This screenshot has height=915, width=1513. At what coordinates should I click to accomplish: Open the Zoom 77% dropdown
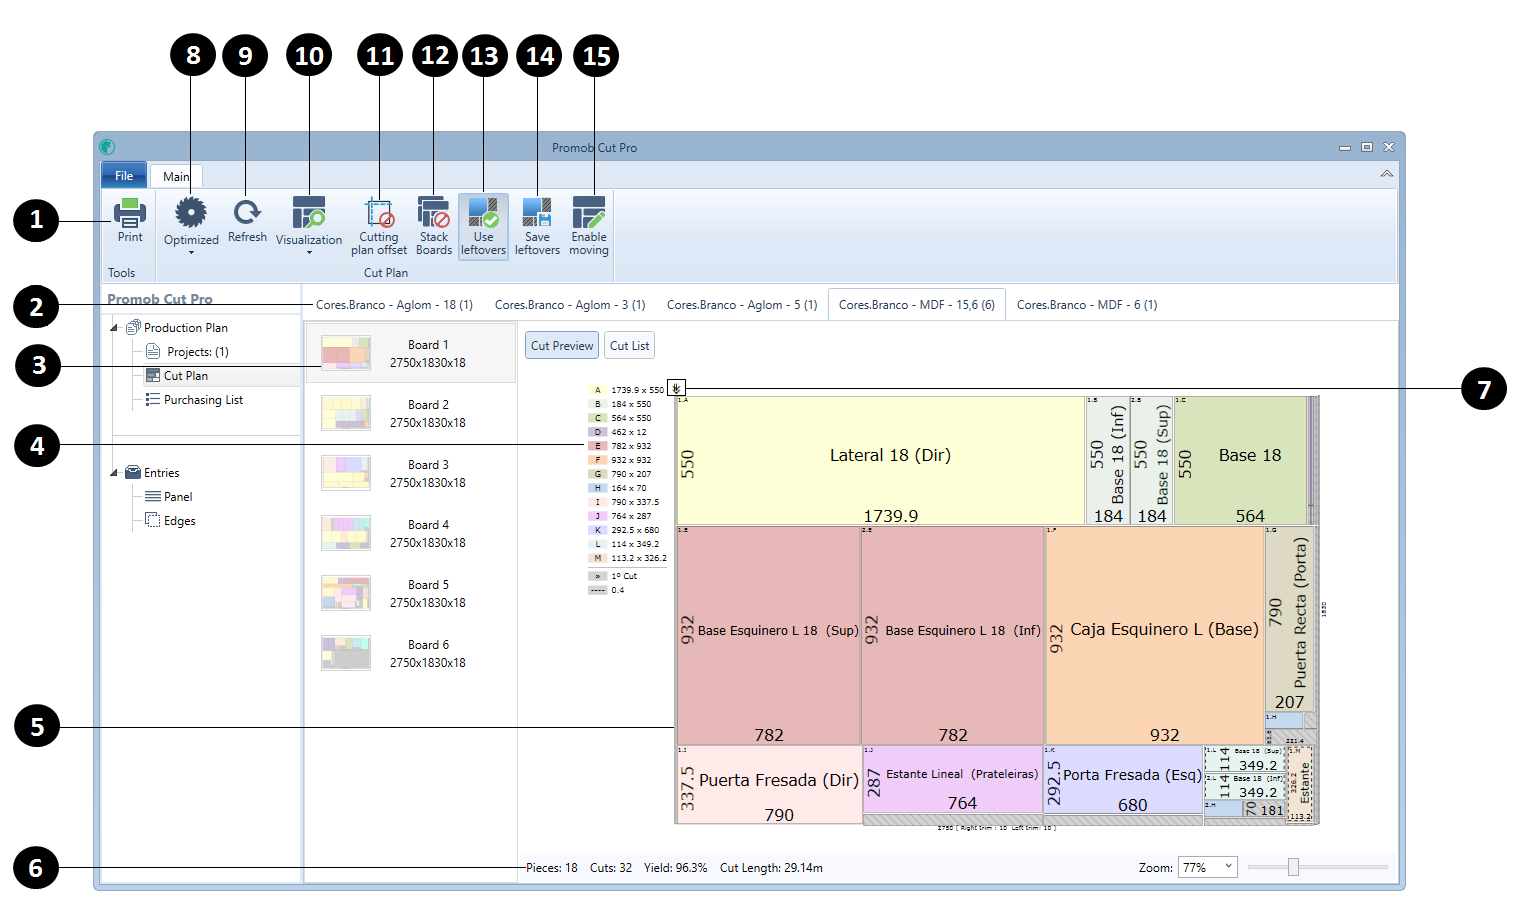click(x=1208, y=867)
